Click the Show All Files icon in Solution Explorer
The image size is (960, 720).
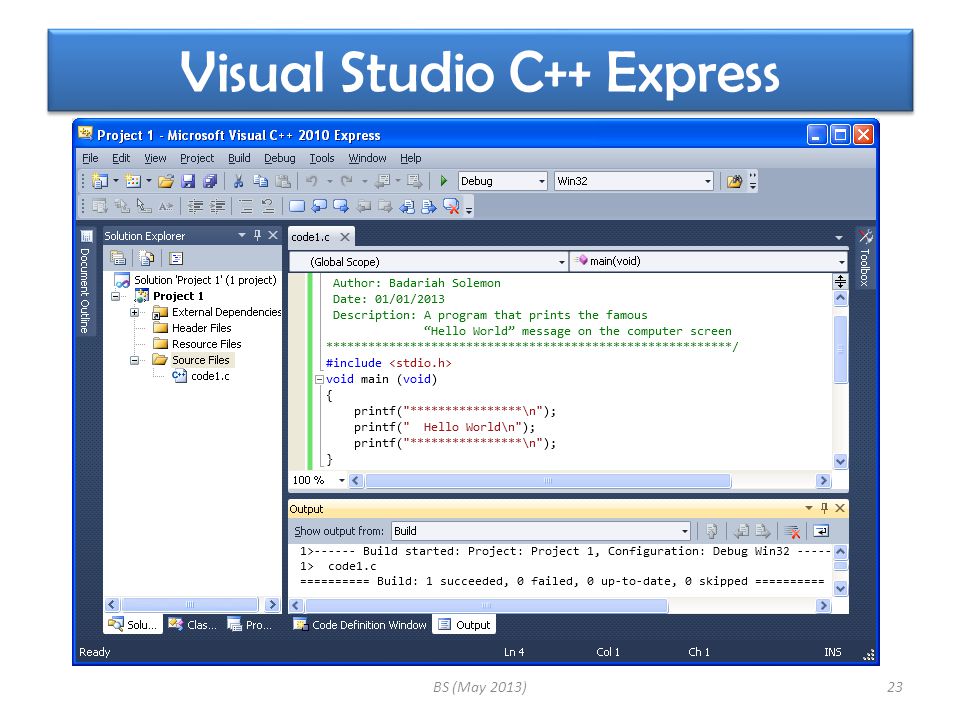146,258
